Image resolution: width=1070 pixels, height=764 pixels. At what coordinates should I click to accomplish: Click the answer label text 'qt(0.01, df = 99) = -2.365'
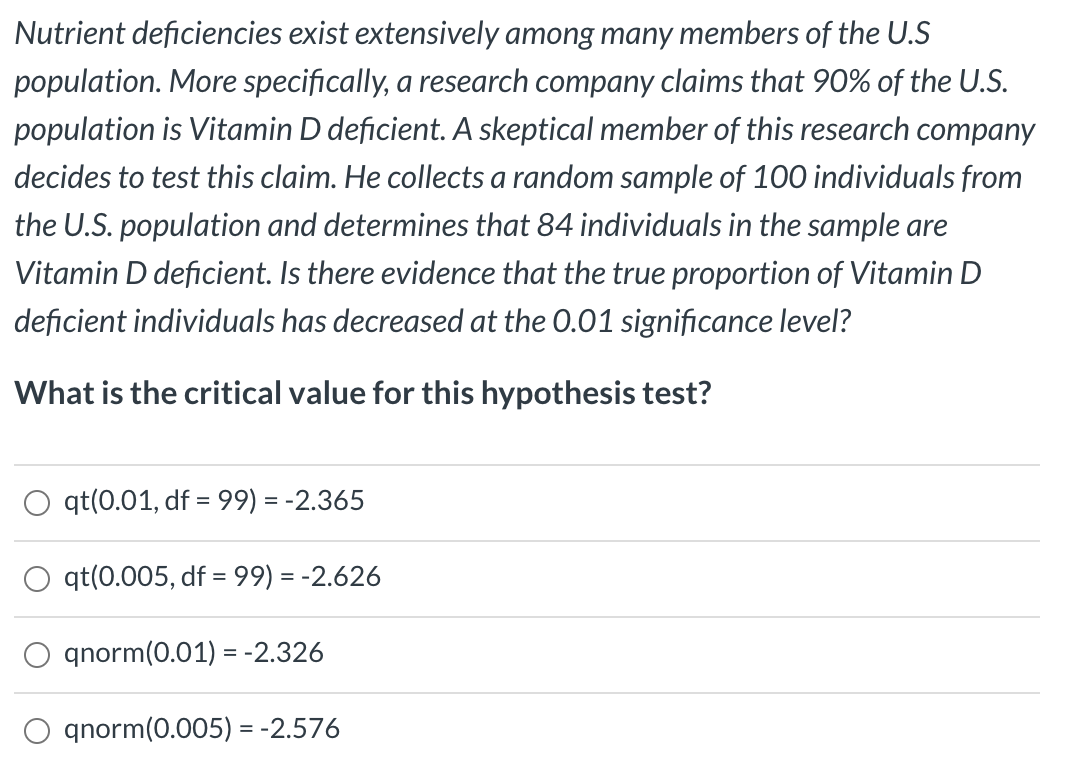click(213, 500)
